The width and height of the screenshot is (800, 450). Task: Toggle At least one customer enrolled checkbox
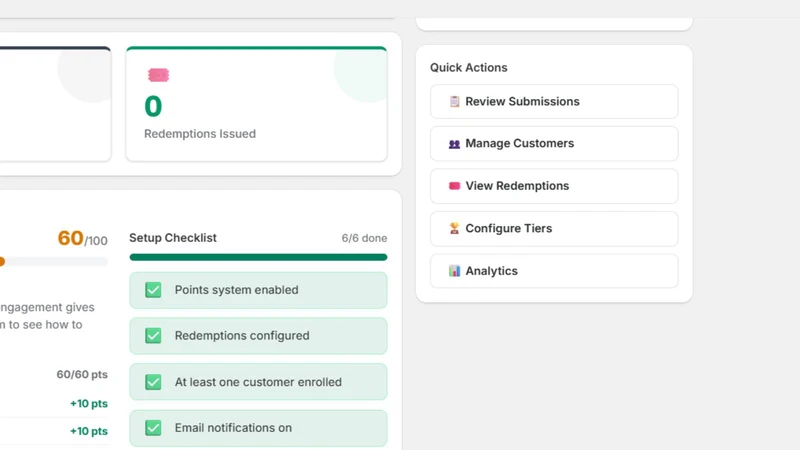(x=153, y=382)
